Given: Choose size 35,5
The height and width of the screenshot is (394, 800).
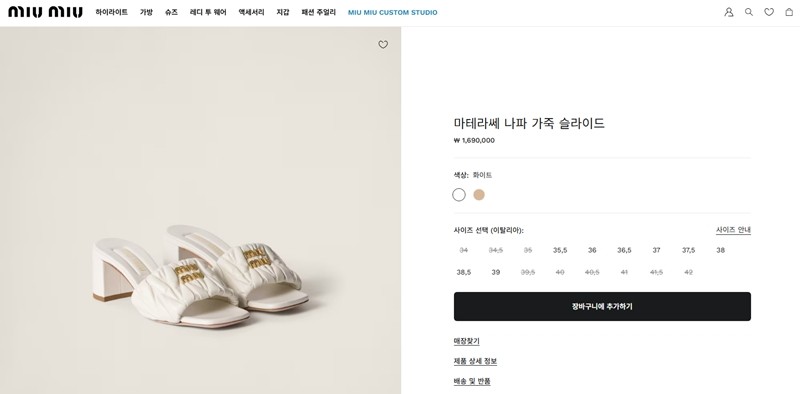Looking at the screenshot, I should (560, 250).
